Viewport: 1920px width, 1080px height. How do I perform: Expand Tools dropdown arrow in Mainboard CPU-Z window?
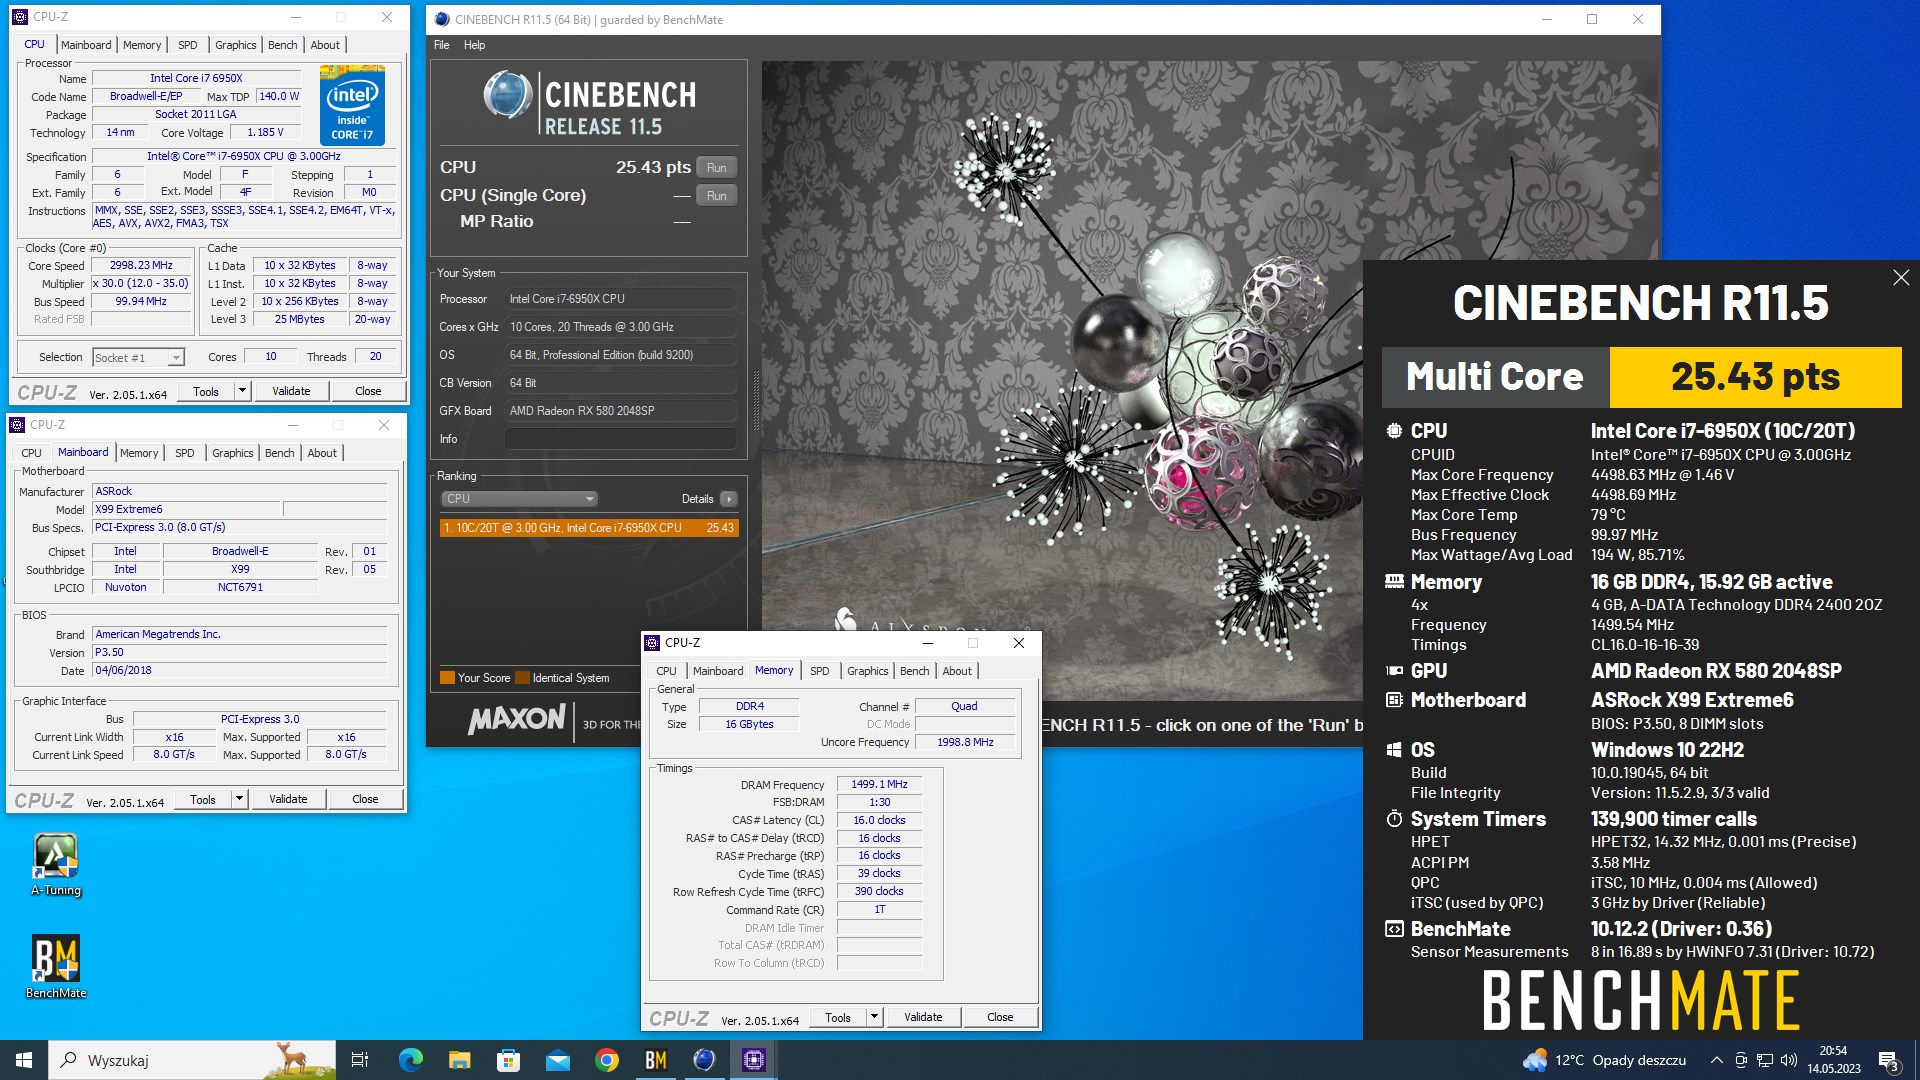(239, 799)
